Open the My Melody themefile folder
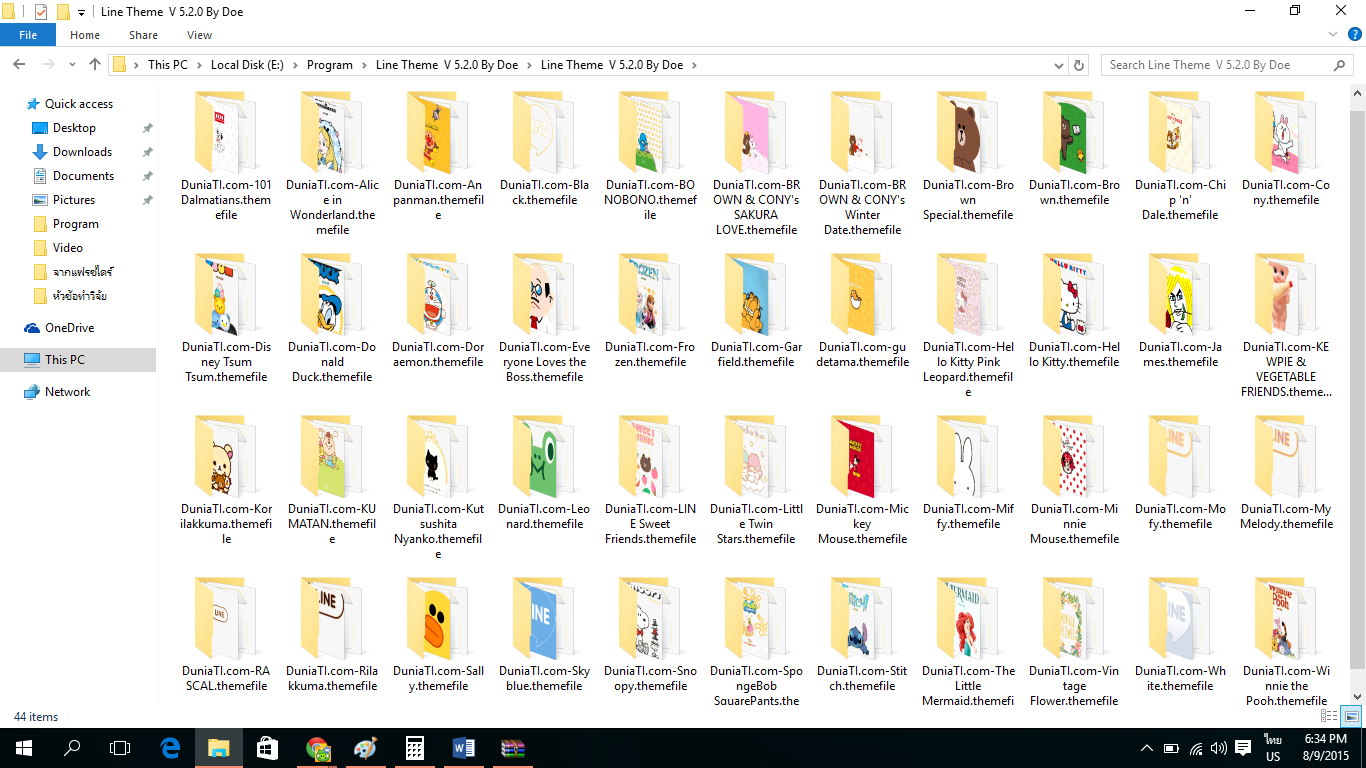This screenshot has width=1366, height=768. 1287,473
